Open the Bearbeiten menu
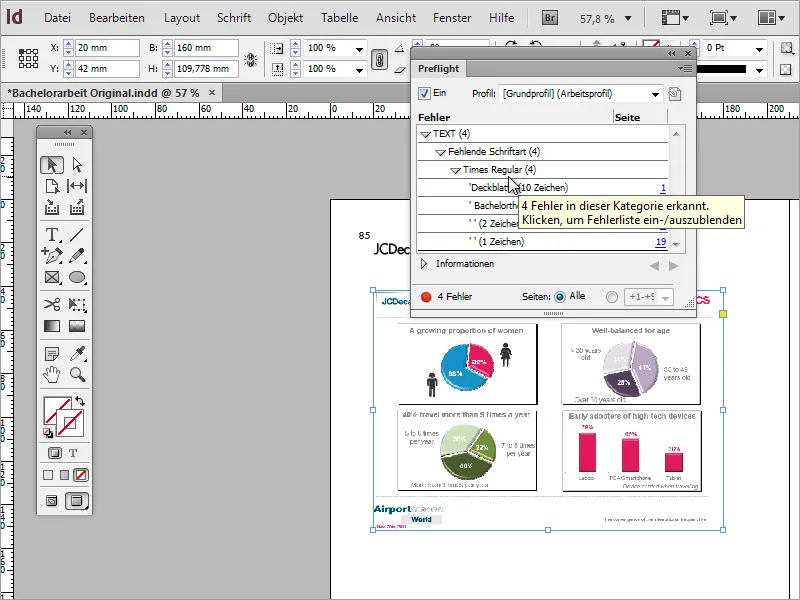The width and height of the screenshot is (800, 600). (116, 18)
